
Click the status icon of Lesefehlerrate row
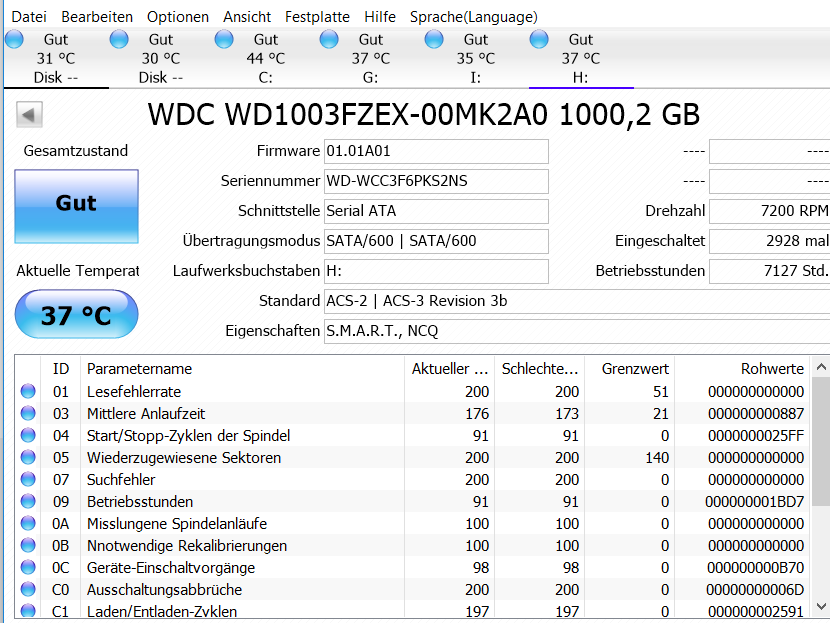click(28, 391)
